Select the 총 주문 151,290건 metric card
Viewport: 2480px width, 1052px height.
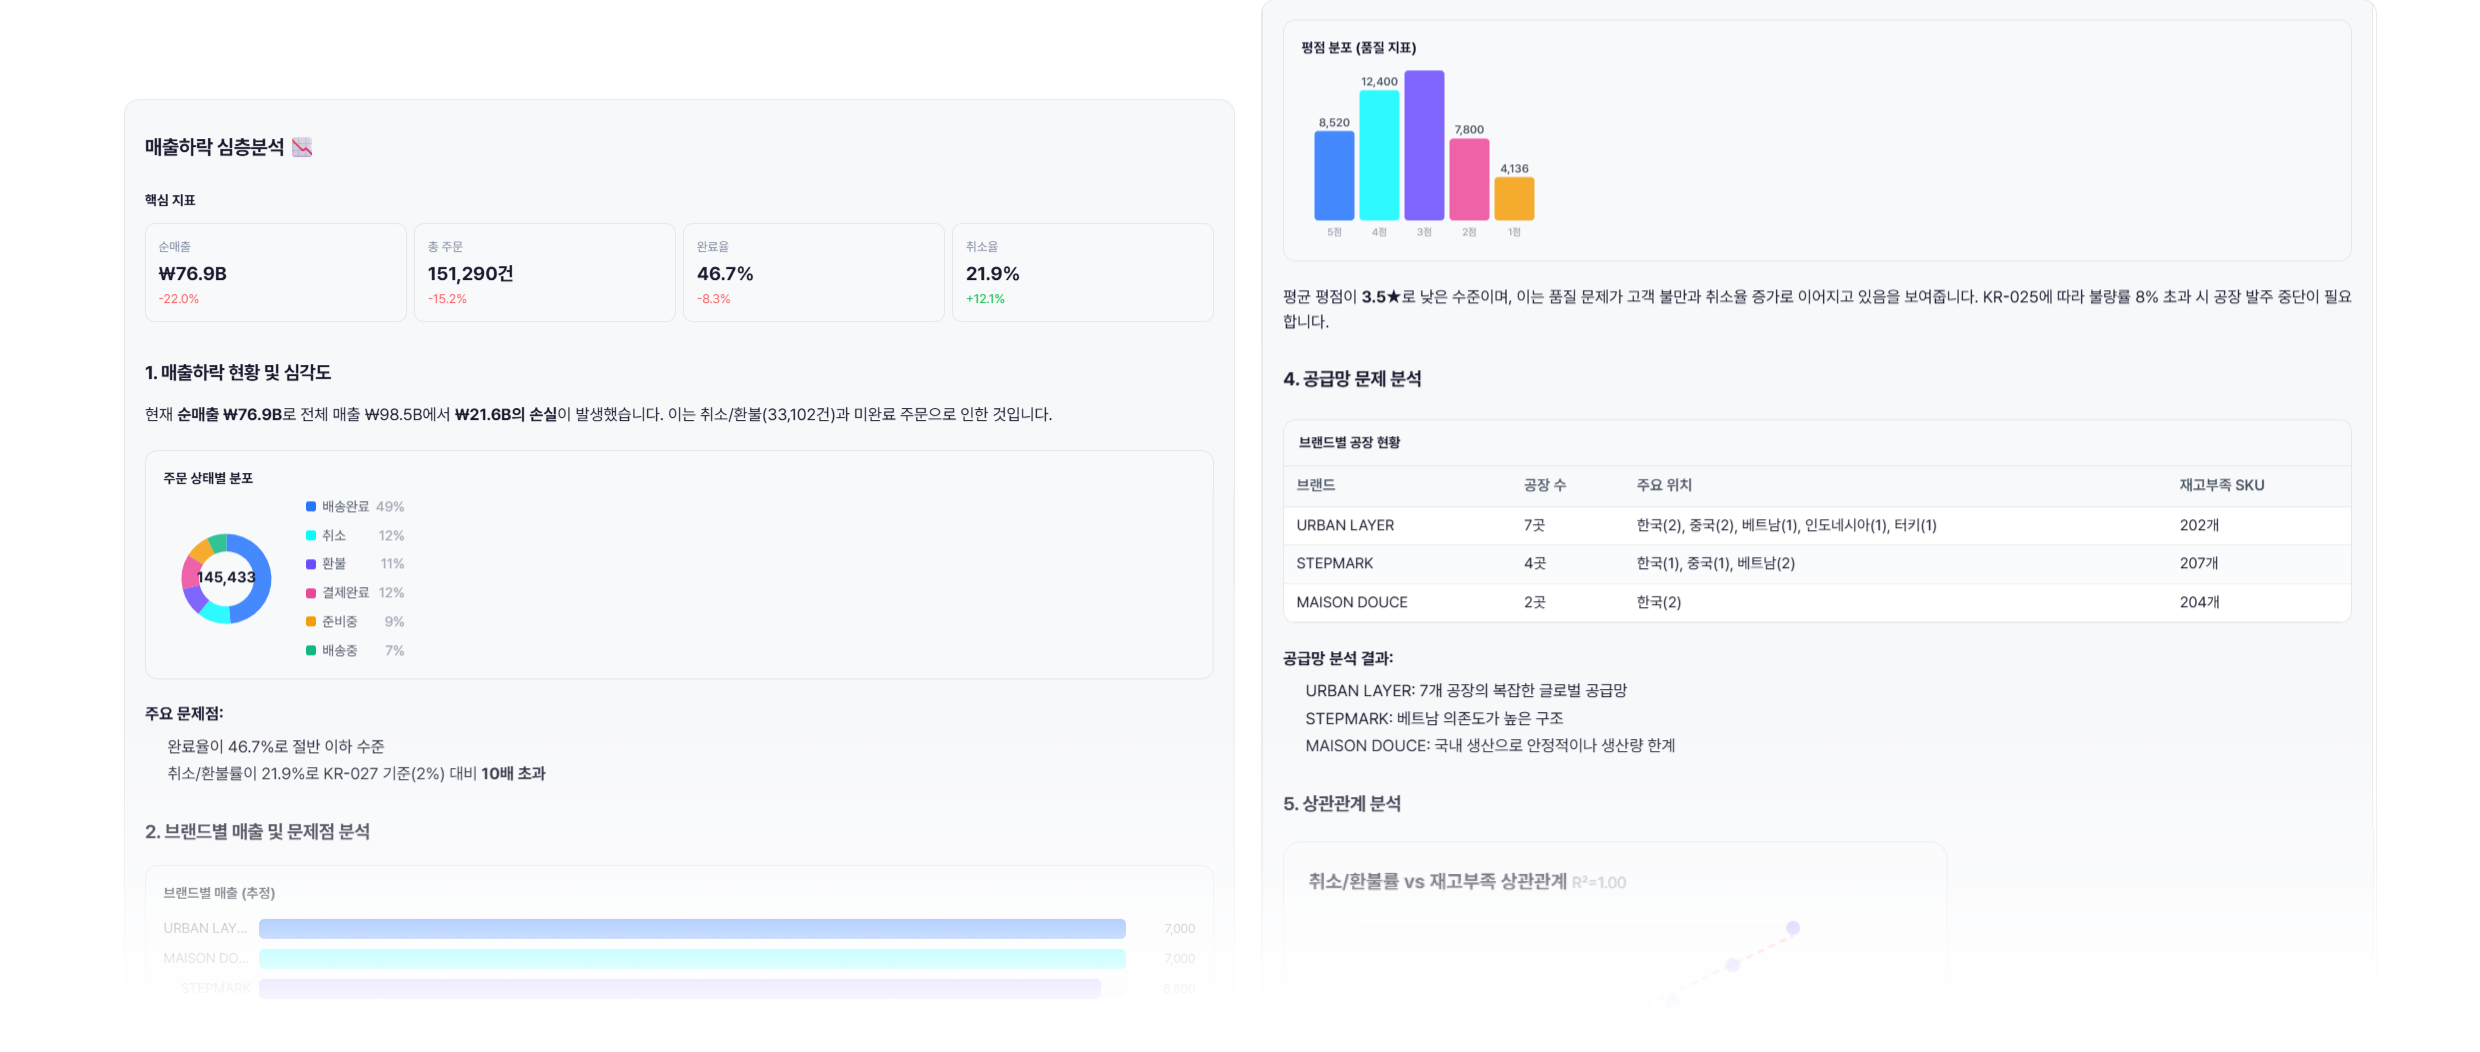(x=545, y=272)
